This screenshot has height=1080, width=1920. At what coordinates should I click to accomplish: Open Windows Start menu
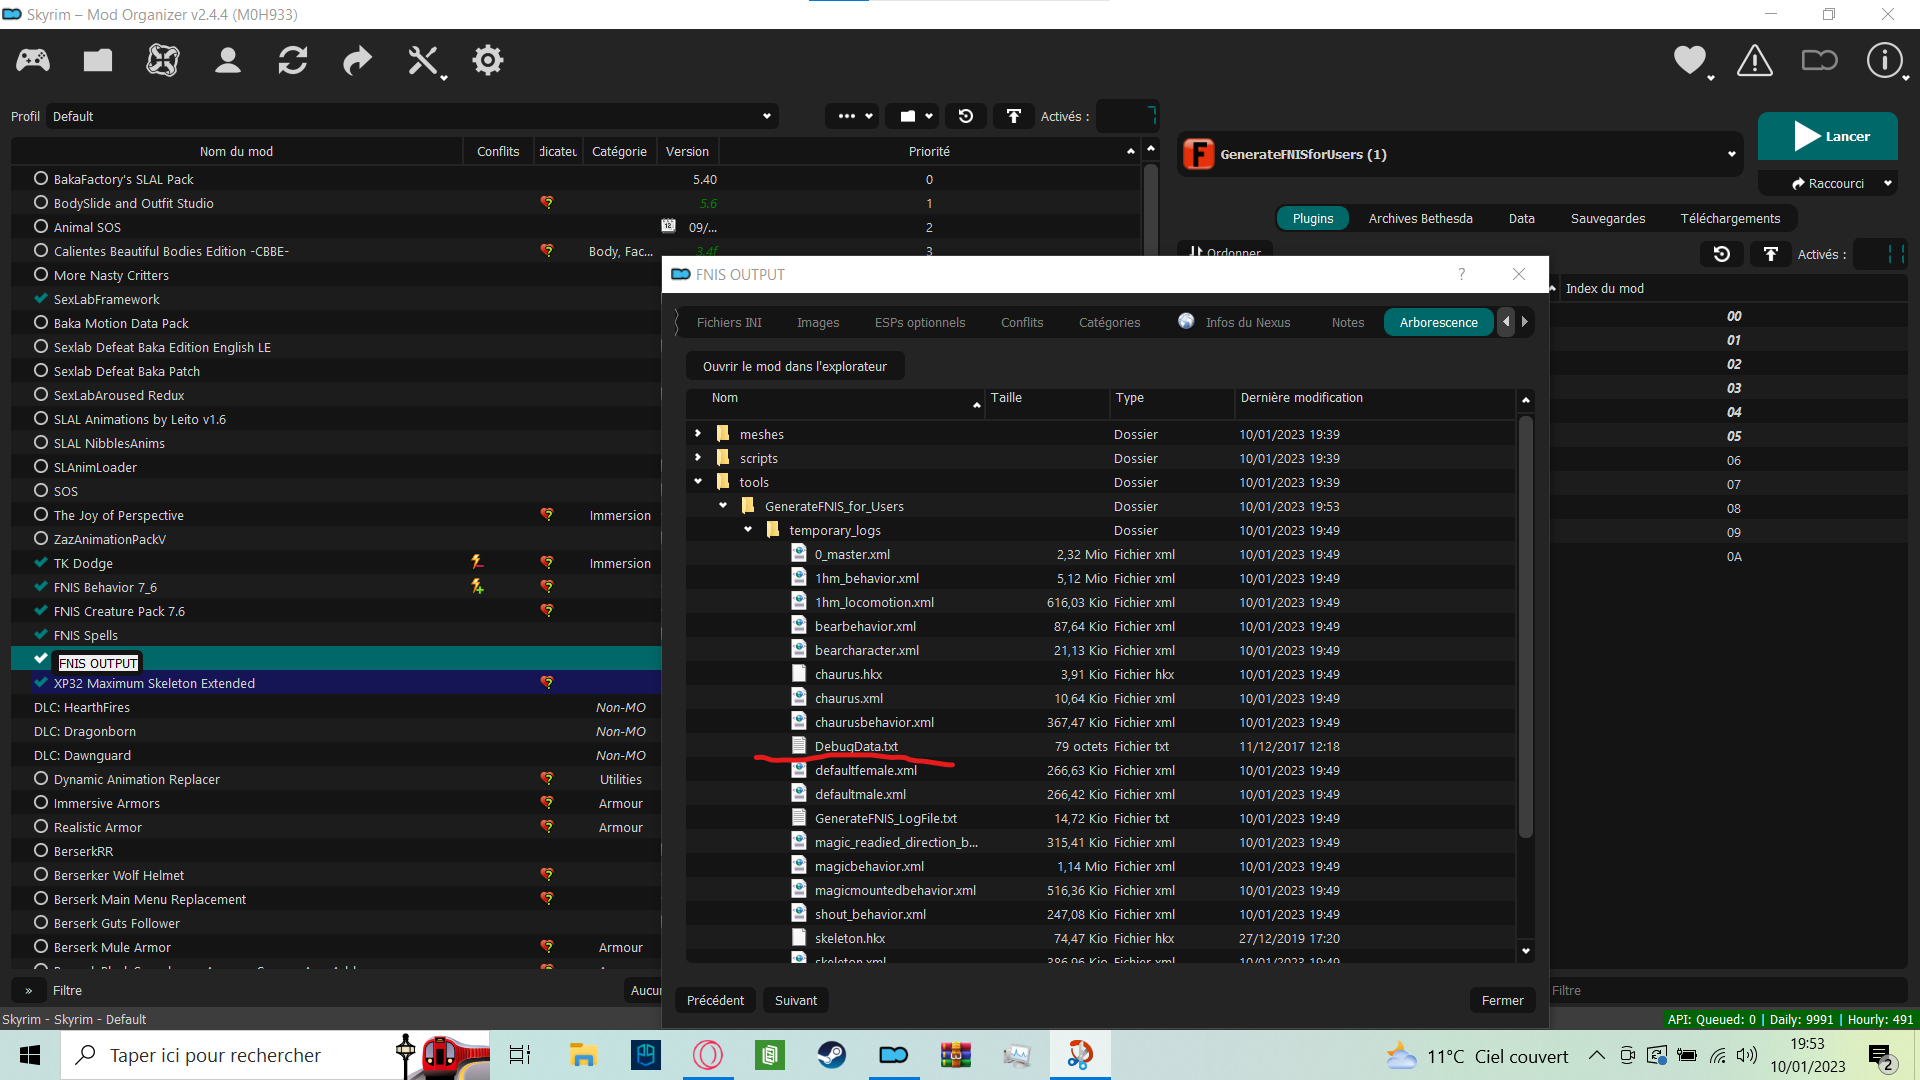coord(30,1055)
